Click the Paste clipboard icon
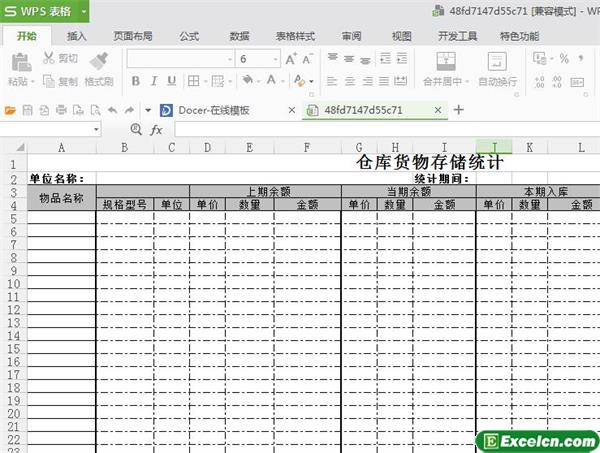The image size is (600, 453). pyautogui.click(x=21, y=62)
